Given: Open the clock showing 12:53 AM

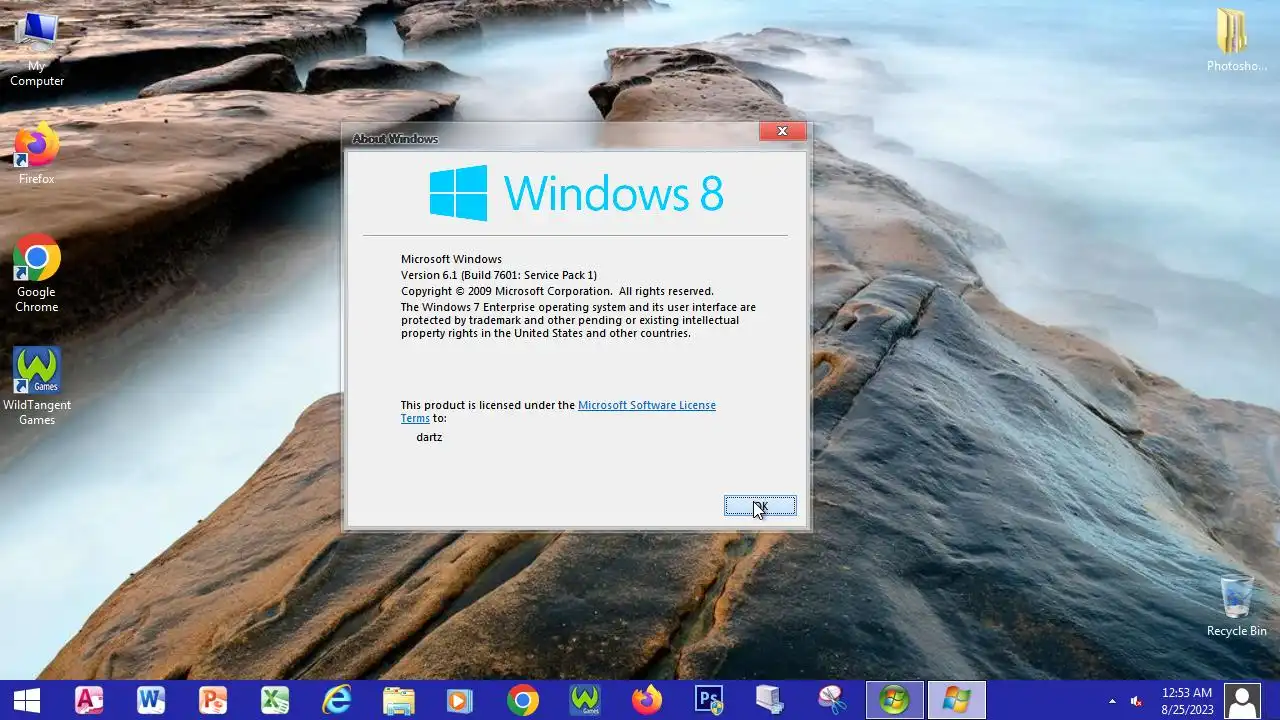Looking at the screenshot, I should (1187, 700).
